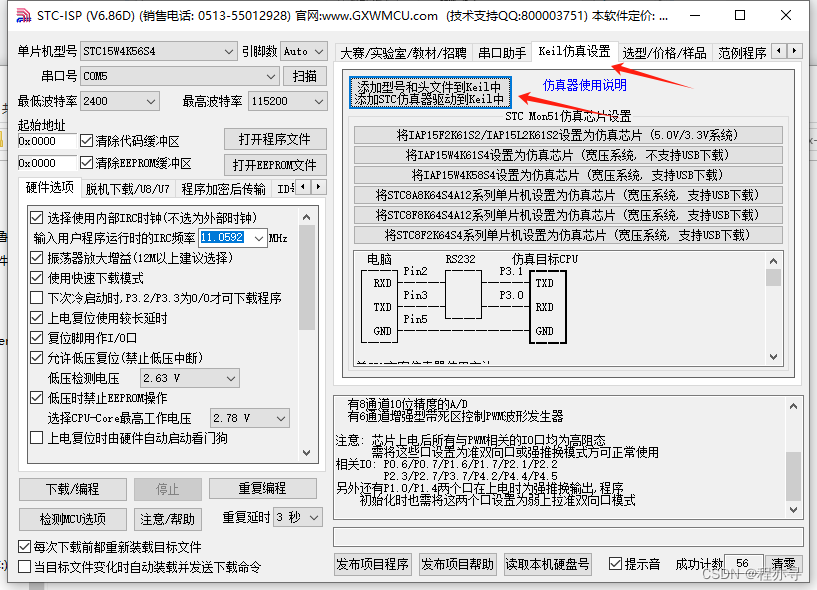Screen dimensions: 817x590
Task: Click 将IAP15W4K58S4设置为仿真芯片 button
Action: tap(568, 175)
